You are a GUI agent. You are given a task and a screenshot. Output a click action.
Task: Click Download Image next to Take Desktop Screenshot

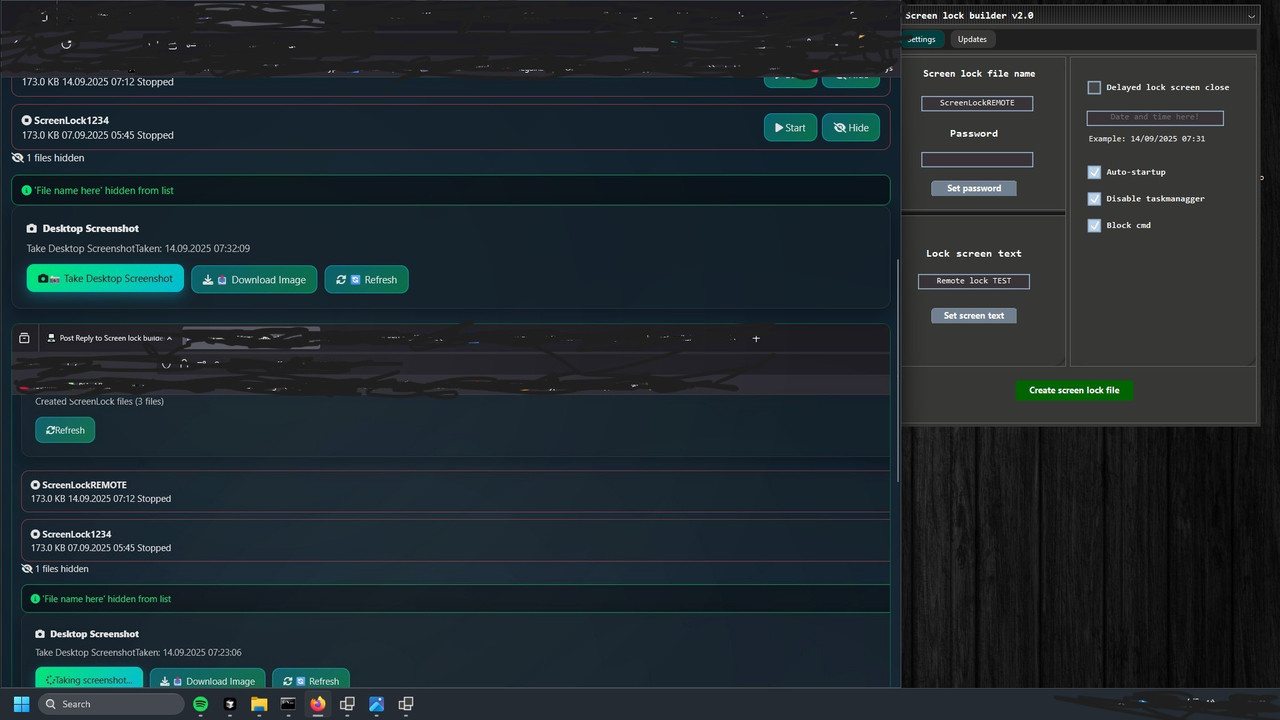tap(254, 280)
